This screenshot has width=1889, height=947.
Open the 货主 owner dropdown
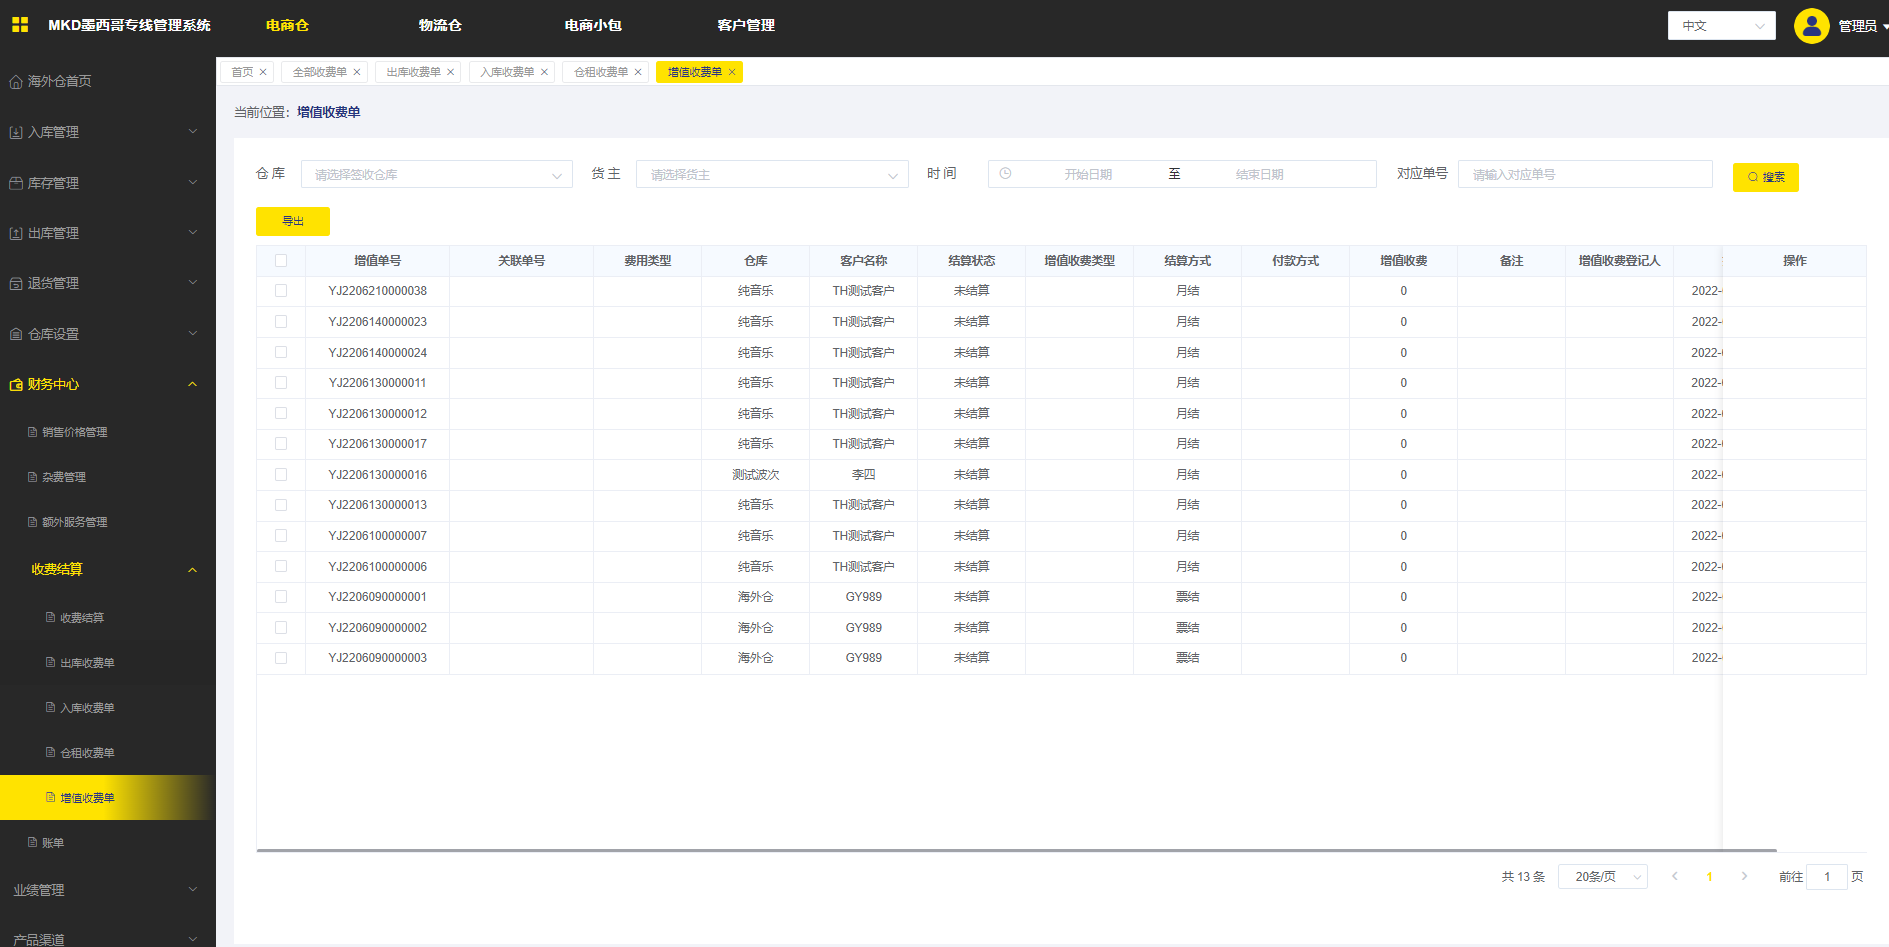click(x=772, y=175)
